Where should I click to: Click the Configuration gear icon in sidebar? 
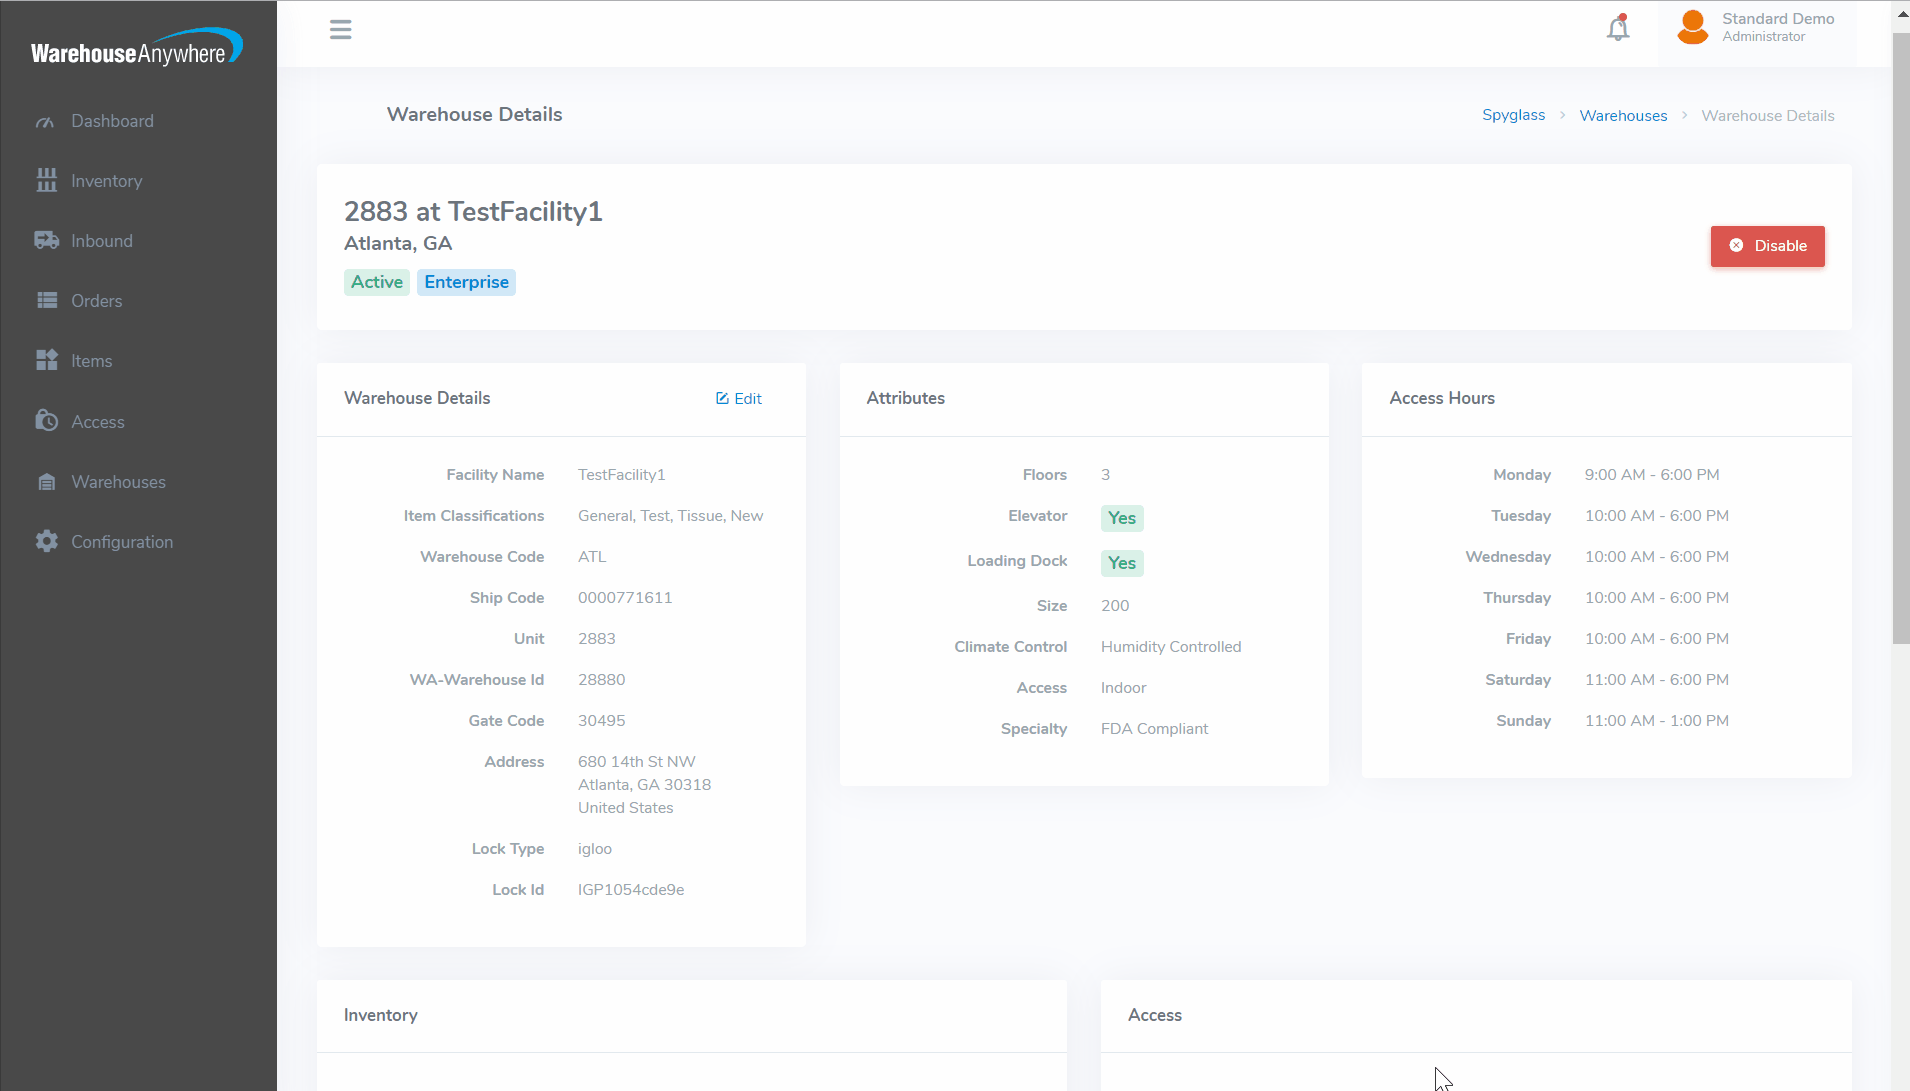[46, 542]
